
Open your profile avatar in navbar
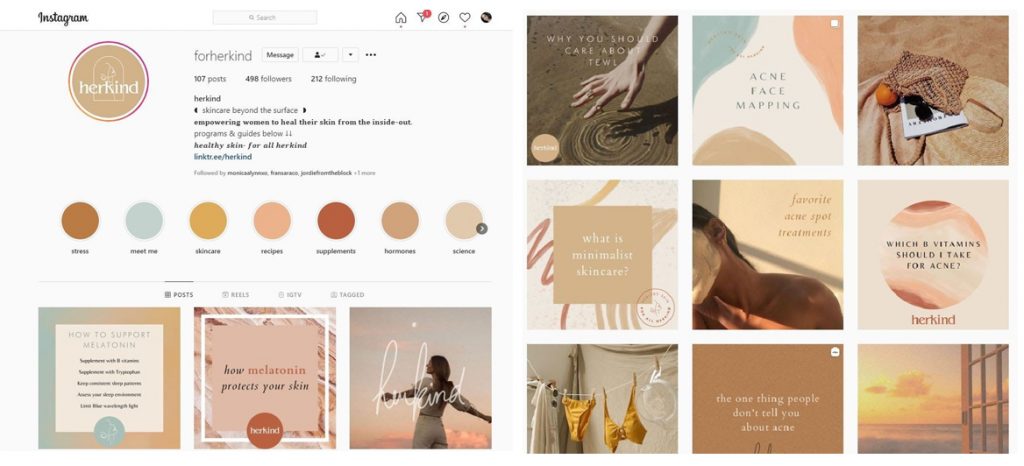(x=486, y=18)
